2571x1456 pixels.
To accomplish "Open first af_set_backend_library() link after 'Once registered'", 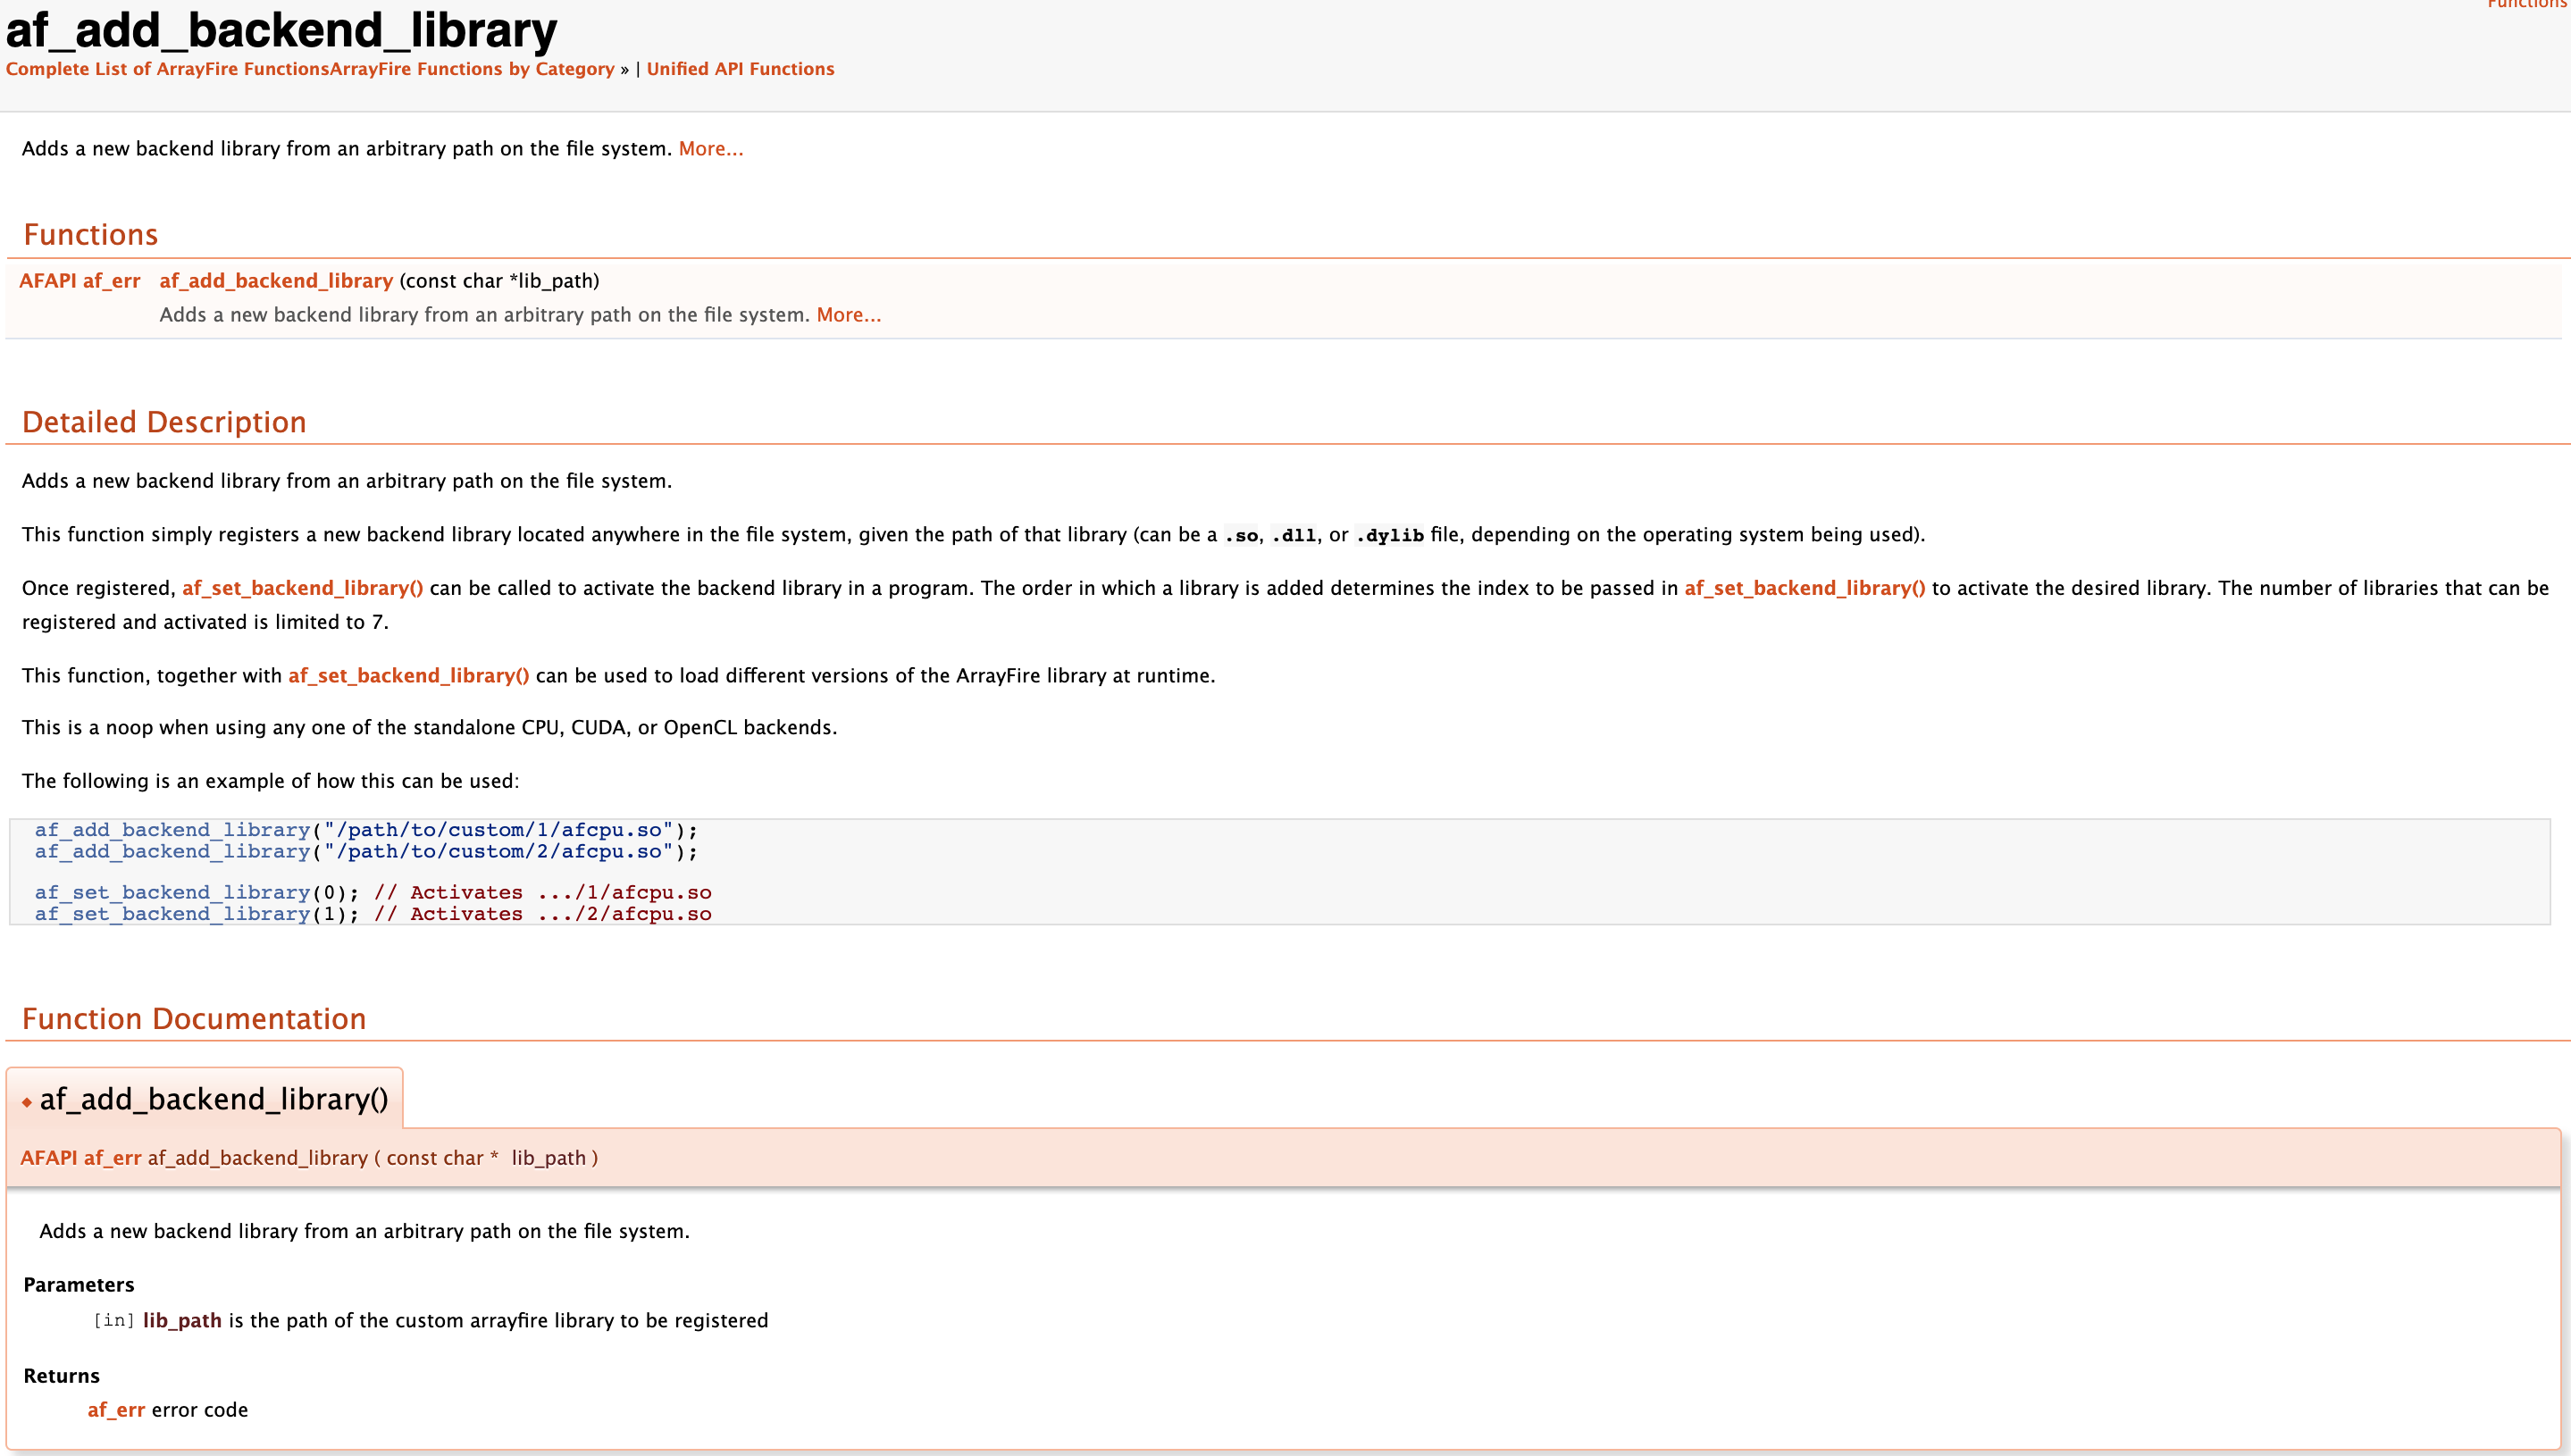I will tap(302, 588).
